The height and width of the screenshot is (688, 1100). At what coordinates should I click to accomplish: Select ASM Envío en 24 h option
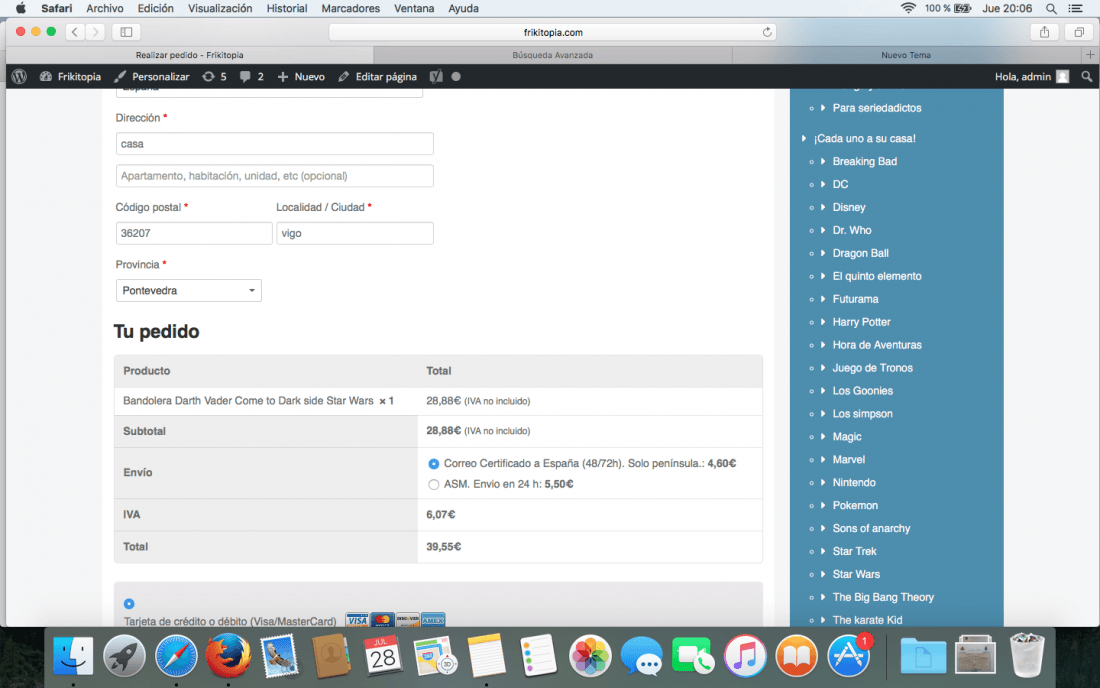434,484
